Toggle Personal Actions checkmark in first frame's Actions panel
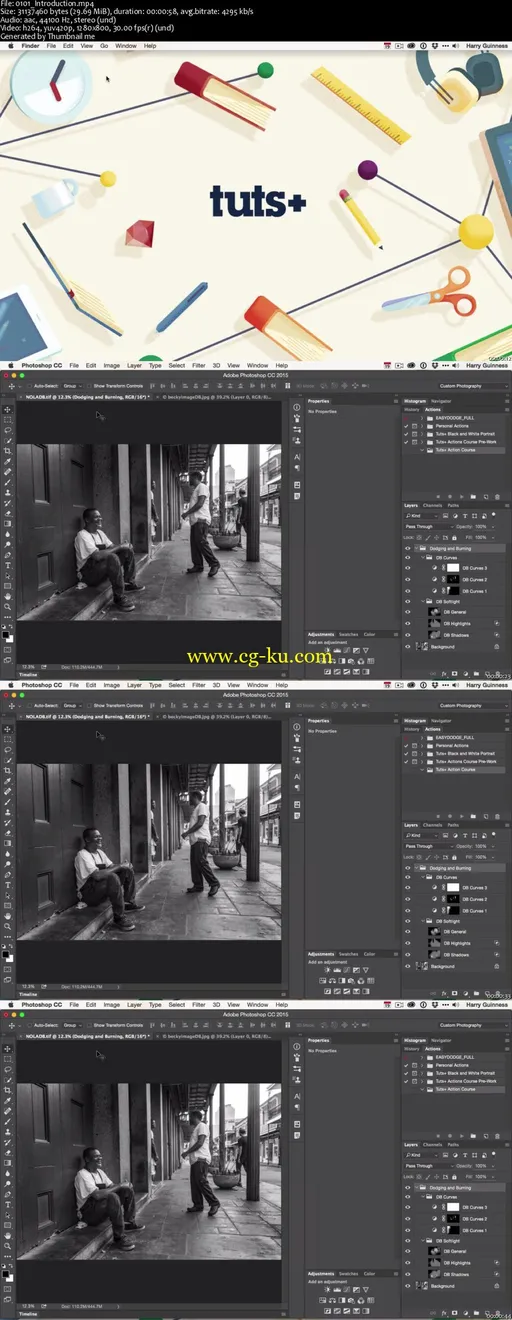Image resolution: width=512 pixels, height=1320 pixels. [406, 426]
